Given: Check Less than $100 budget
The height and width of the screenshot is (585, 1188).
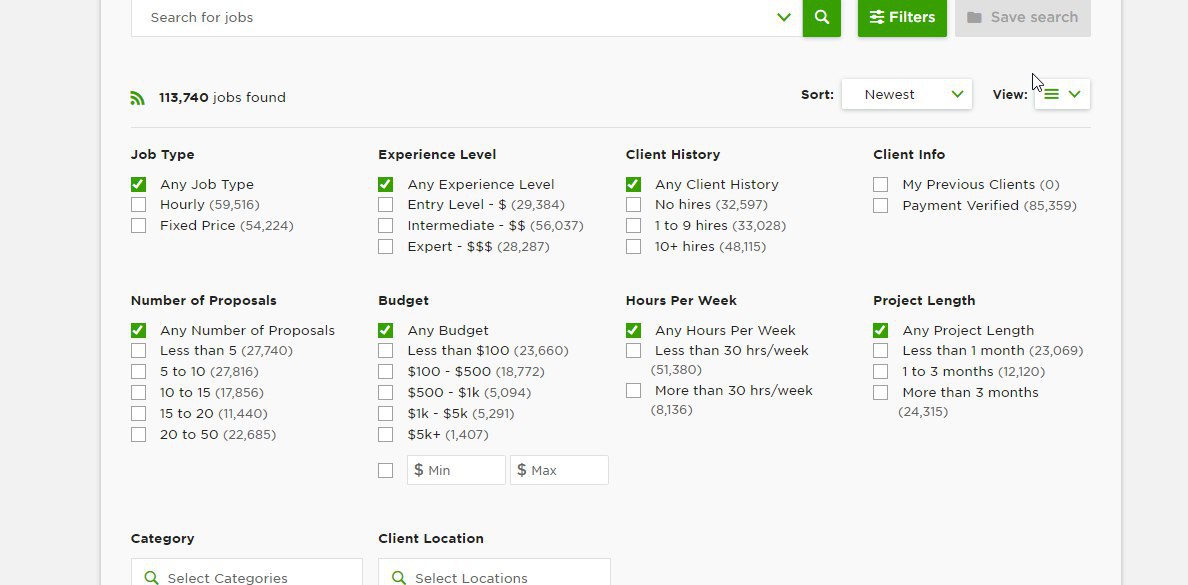Looking at the screenshot, I should click(386, 351).
